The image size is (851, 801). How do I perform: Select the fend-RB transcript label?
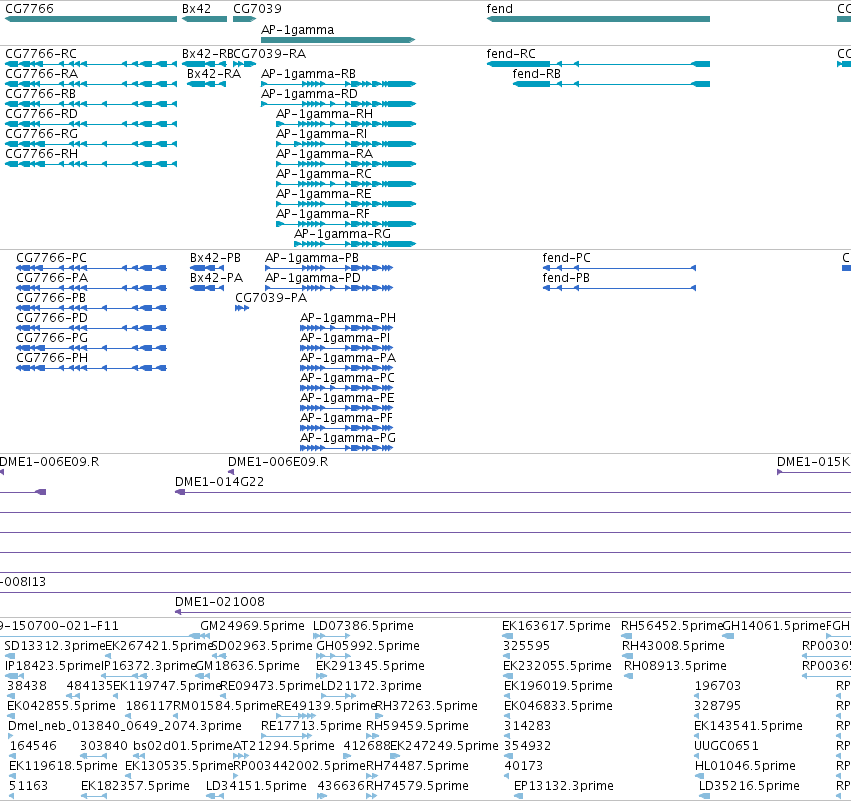(536, 74)
